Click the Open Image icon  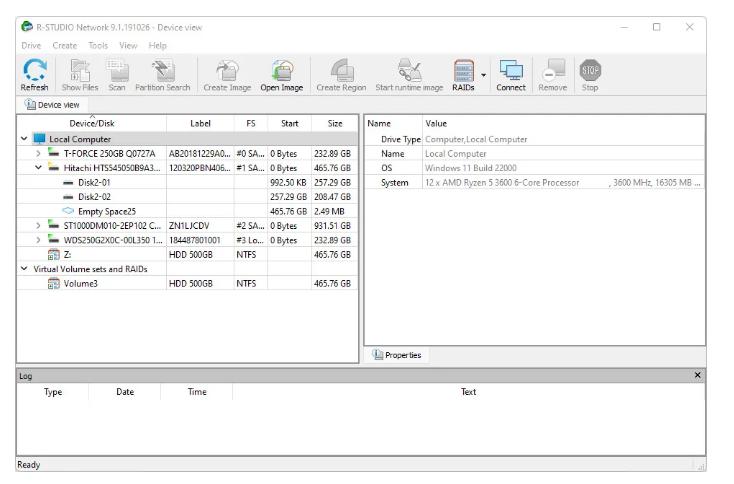(x=281, y=72)
